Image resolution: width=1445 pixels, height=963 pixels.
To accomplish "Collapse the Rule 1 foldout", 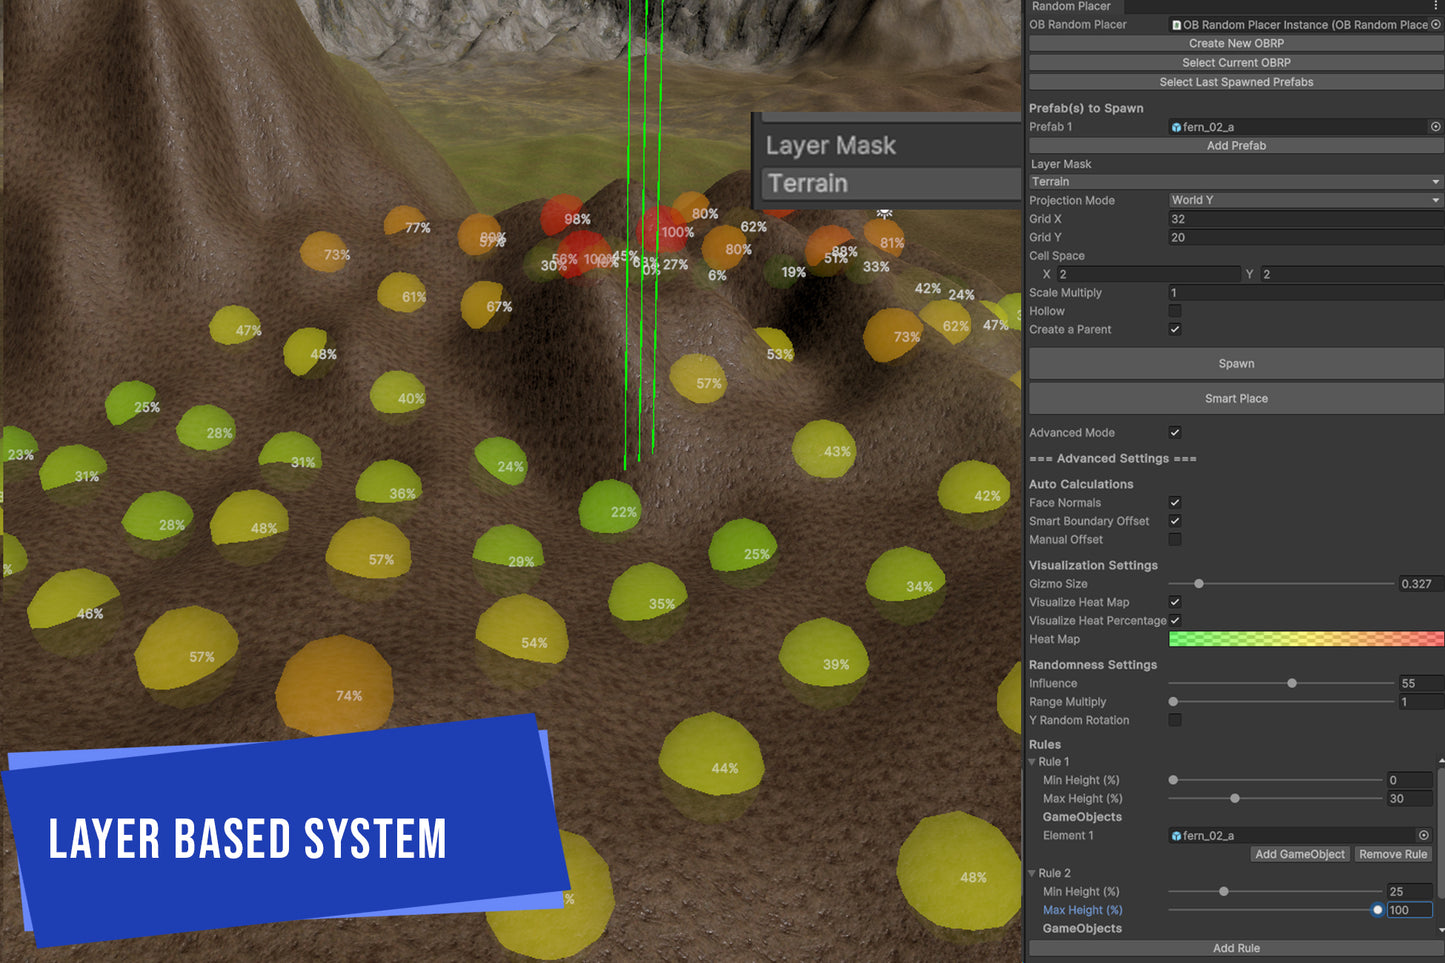I will coord(1033,762).
